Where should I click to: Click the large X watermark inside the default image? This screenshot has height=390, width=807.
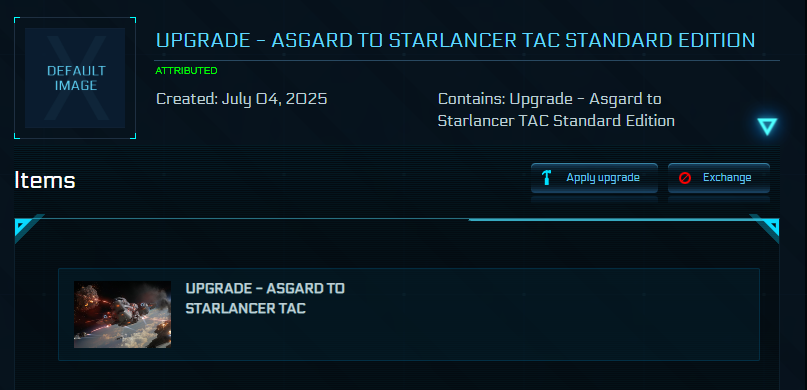pyautogui.click(x=75, y=78)
